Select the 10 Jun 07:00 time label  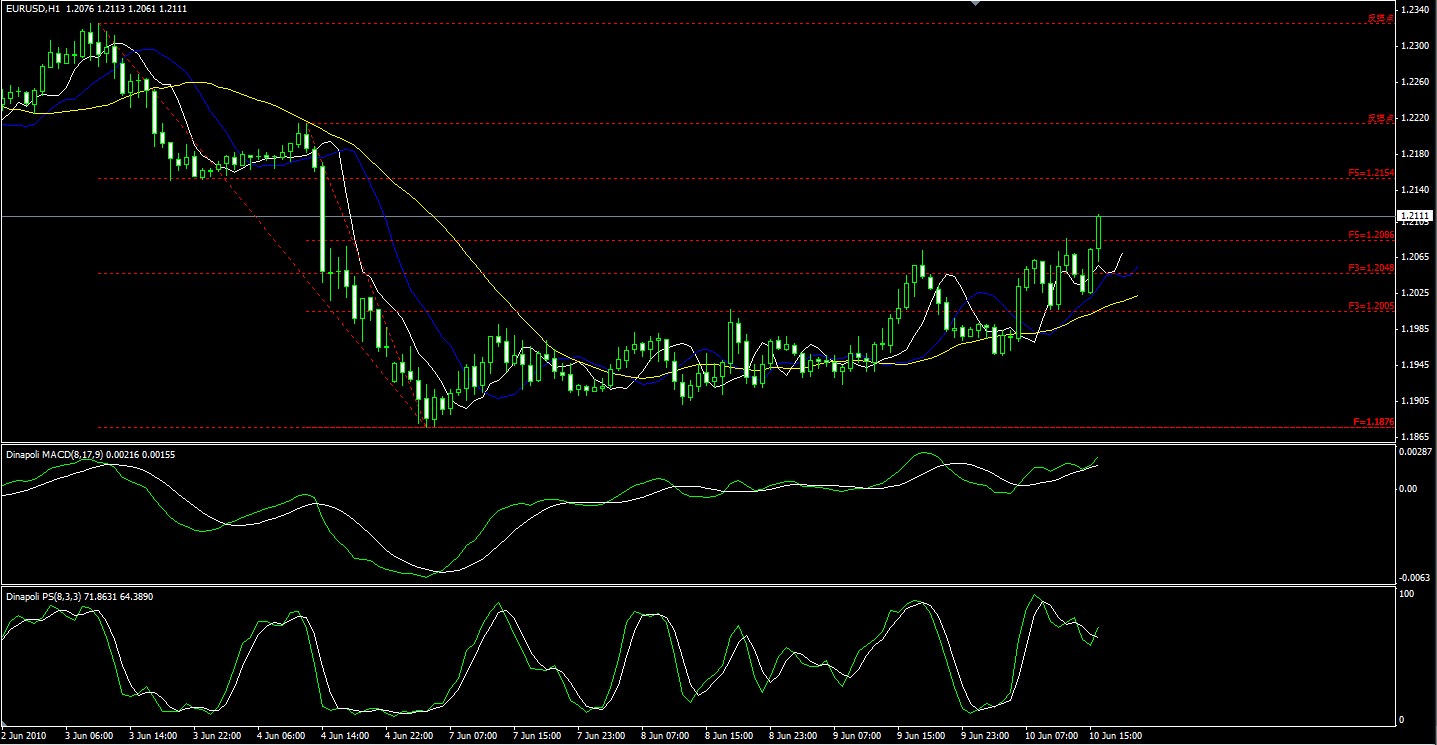point(1052,735)
